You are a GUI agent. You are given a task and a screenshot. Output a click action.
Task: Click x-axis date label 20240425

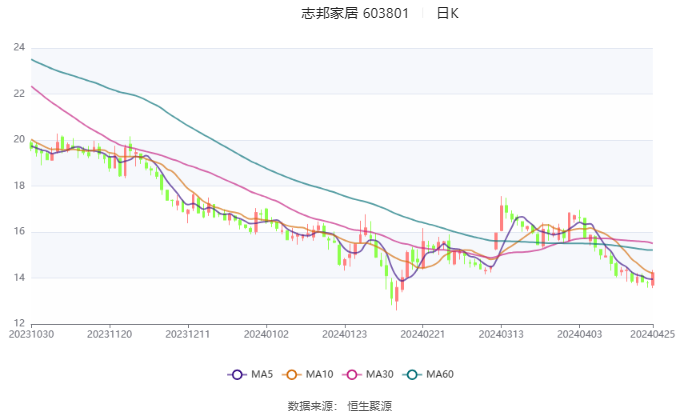(653, 334)
